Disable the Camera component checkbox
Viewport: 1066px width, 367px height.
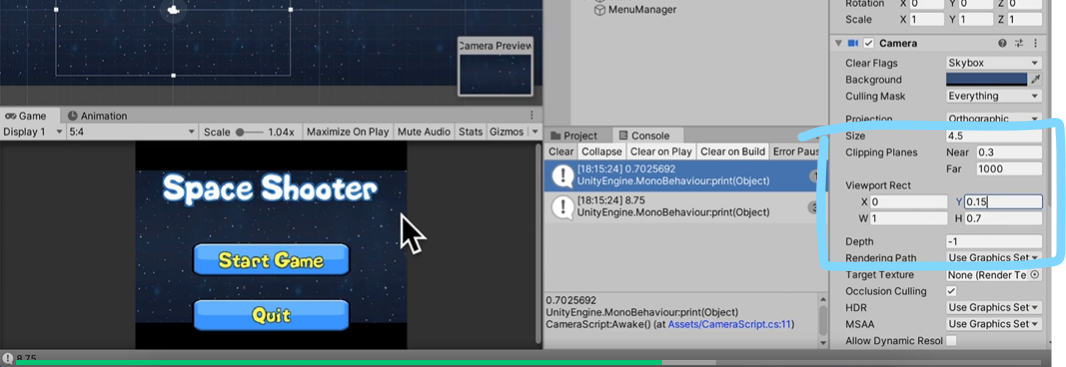pos(868,43)
